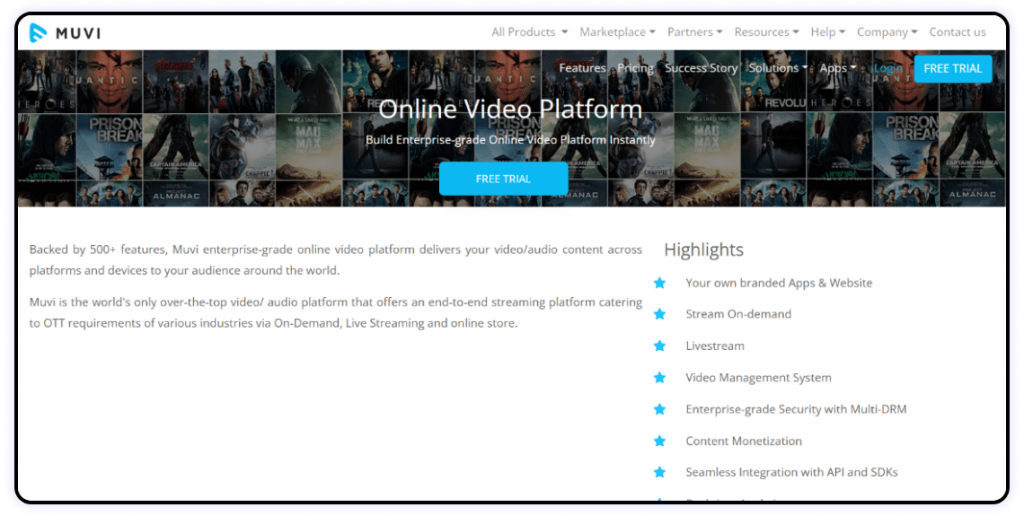Select 'Content Monetization' highlight text
This screenshot has width=1024, height=516.
(743, 441)
